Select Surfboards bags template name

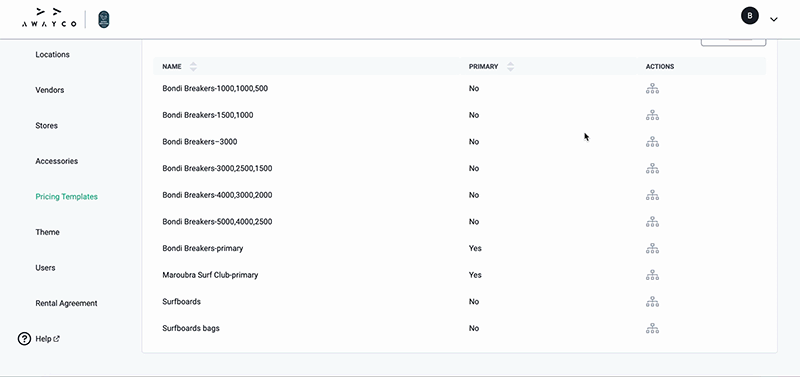pos(191,328)
